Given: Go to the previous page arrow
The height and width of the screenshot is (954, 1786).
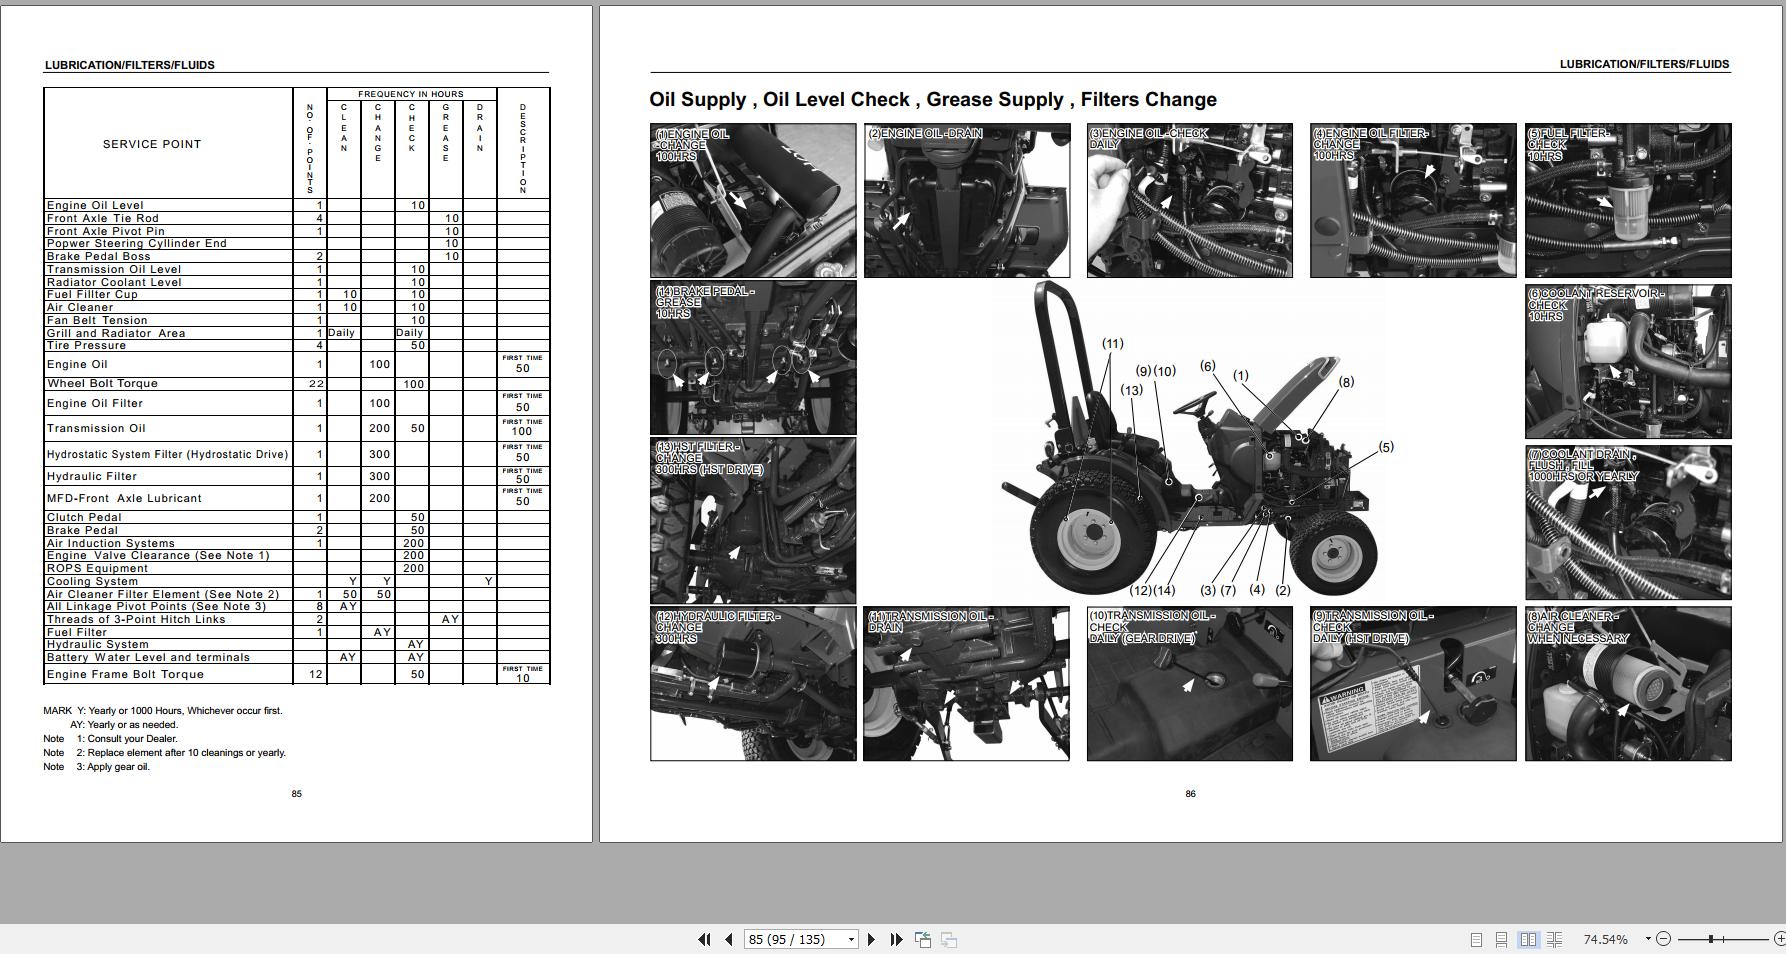Looking at the screenshot, I should tap(730, 939).
